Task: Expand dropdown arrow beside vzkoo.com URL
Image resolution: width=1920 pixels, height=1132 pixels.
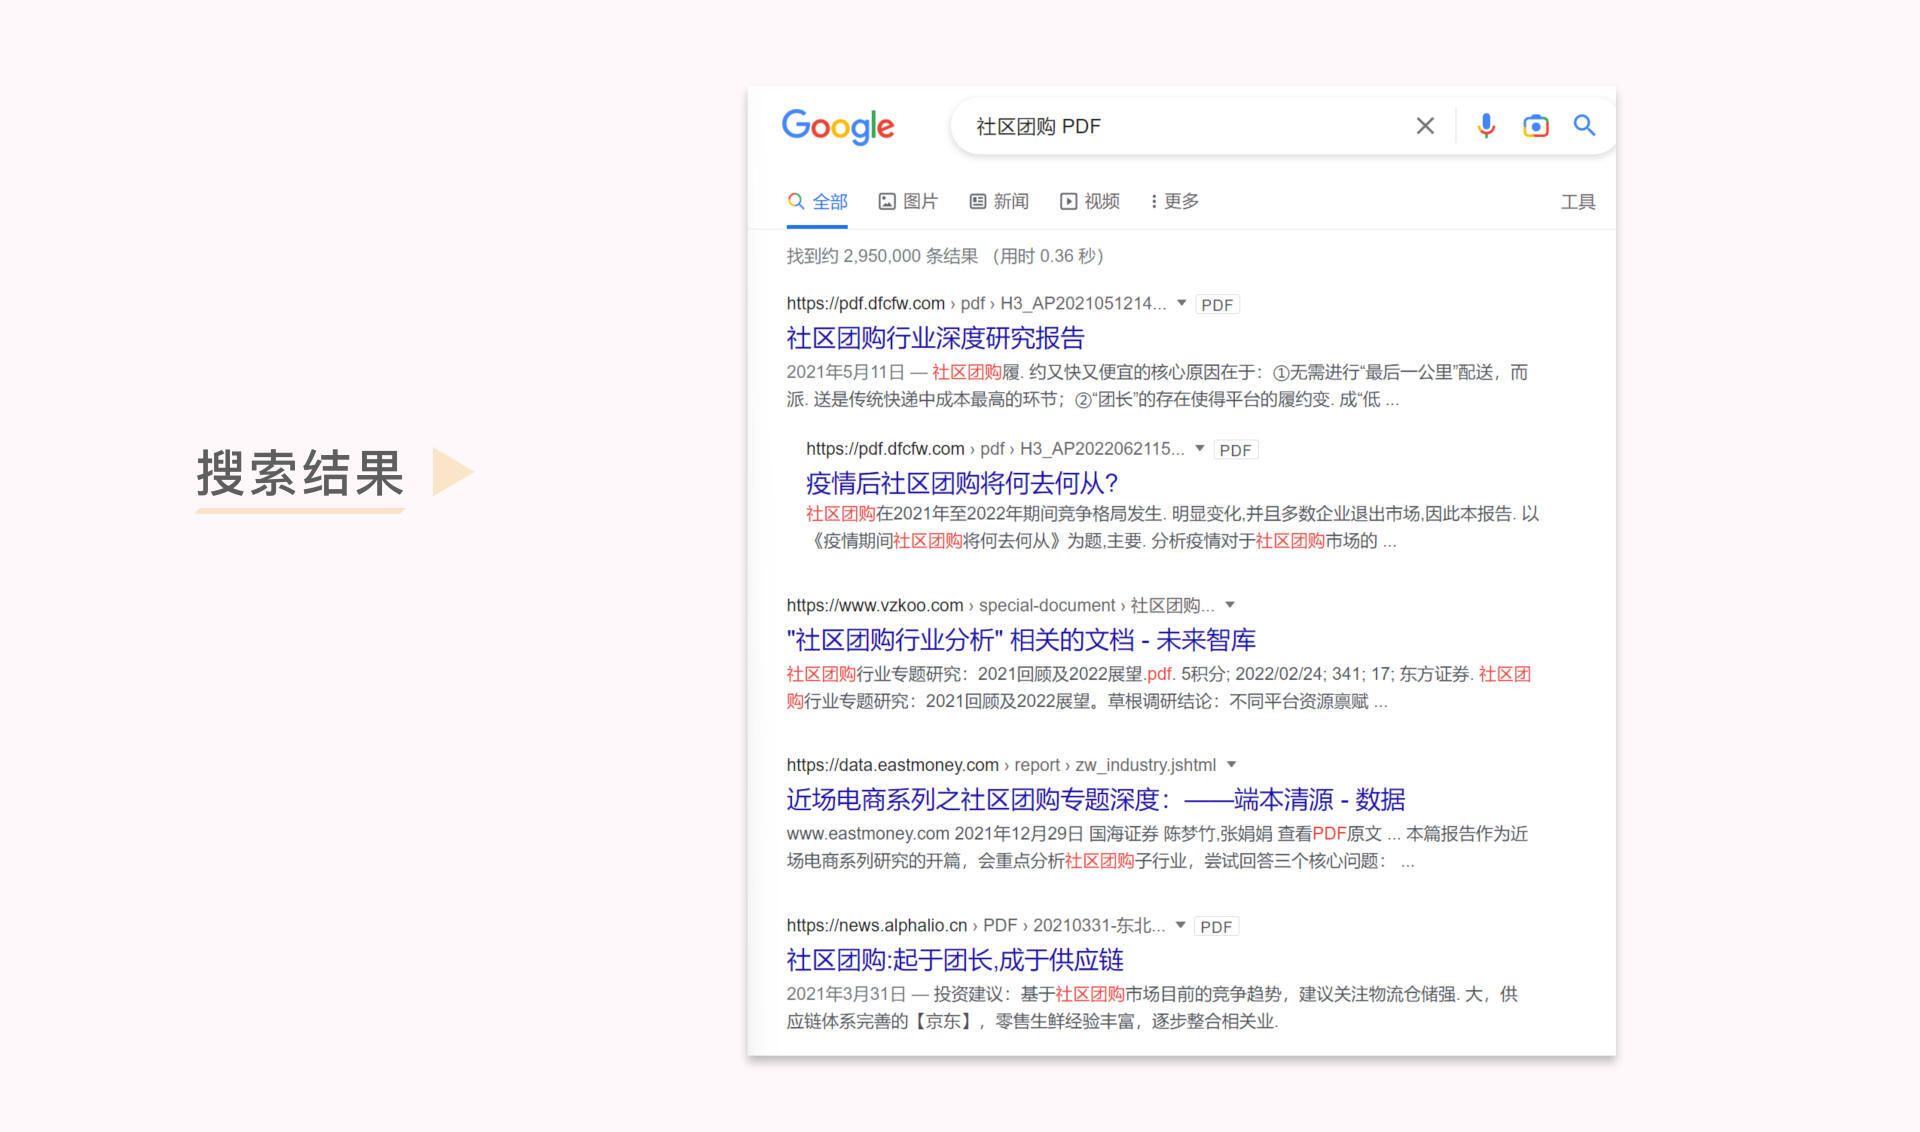Action: pyautogui.click(x=1230, y=605)
